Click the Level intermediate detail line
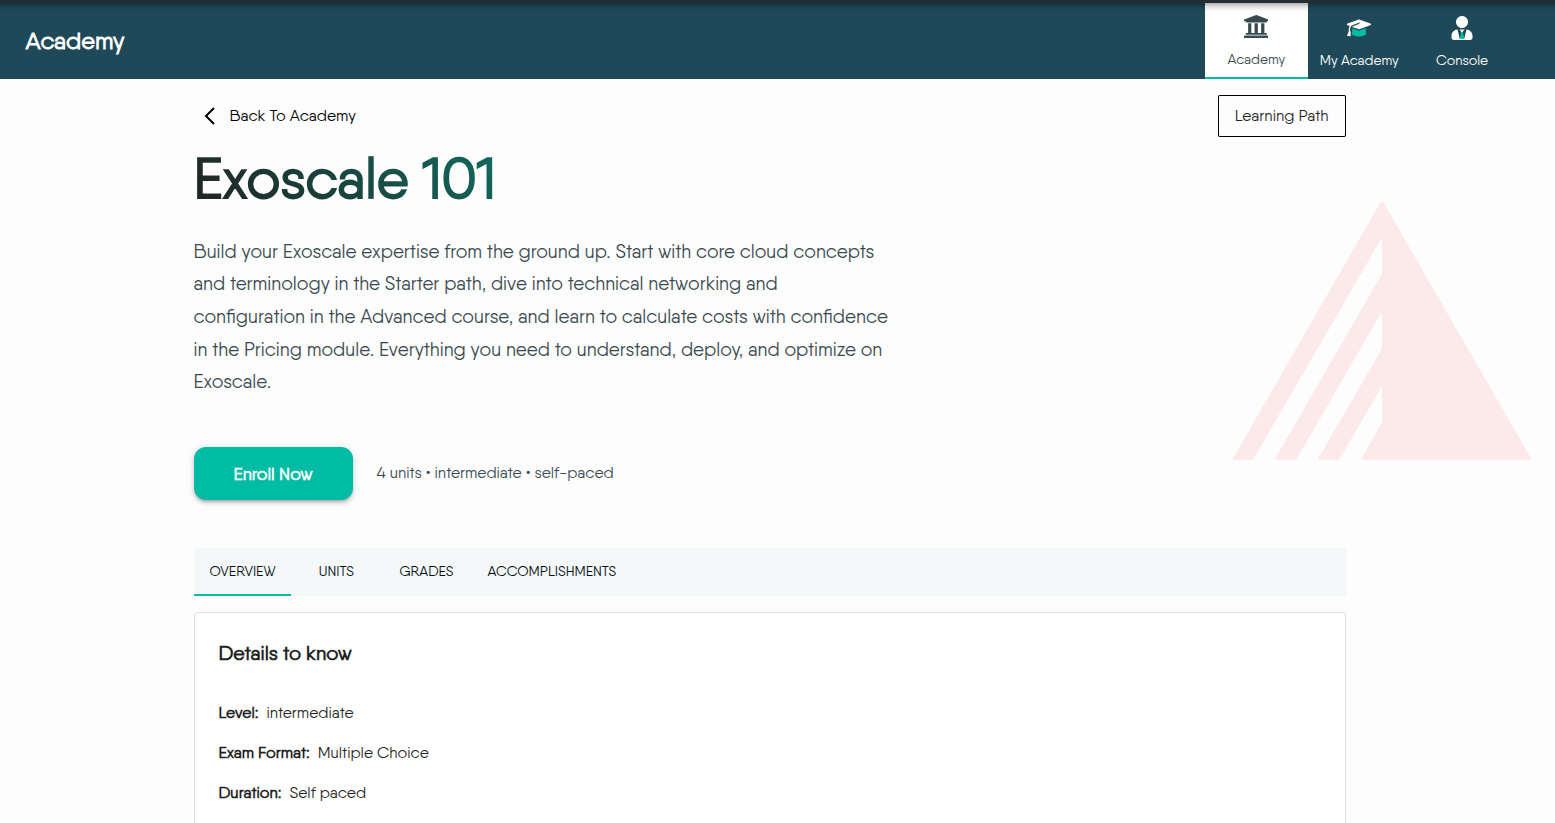 (x=286, y=713)
